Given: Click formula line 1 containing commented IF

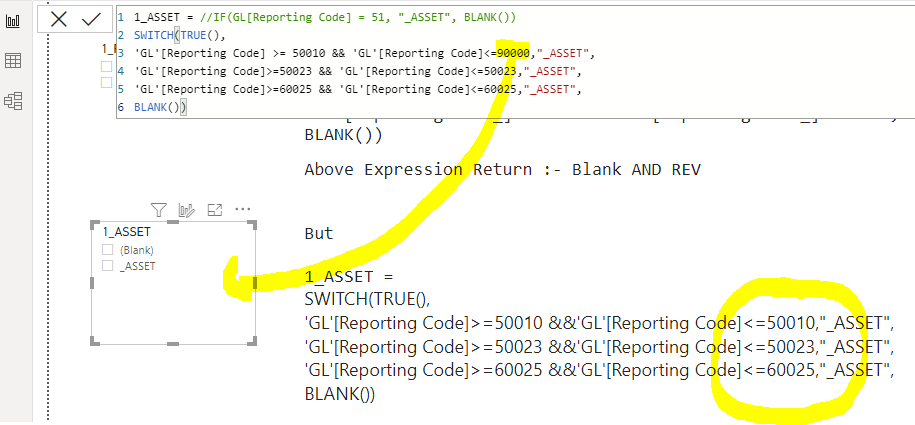Looking at the screenshot, I should tap(325, 18).
